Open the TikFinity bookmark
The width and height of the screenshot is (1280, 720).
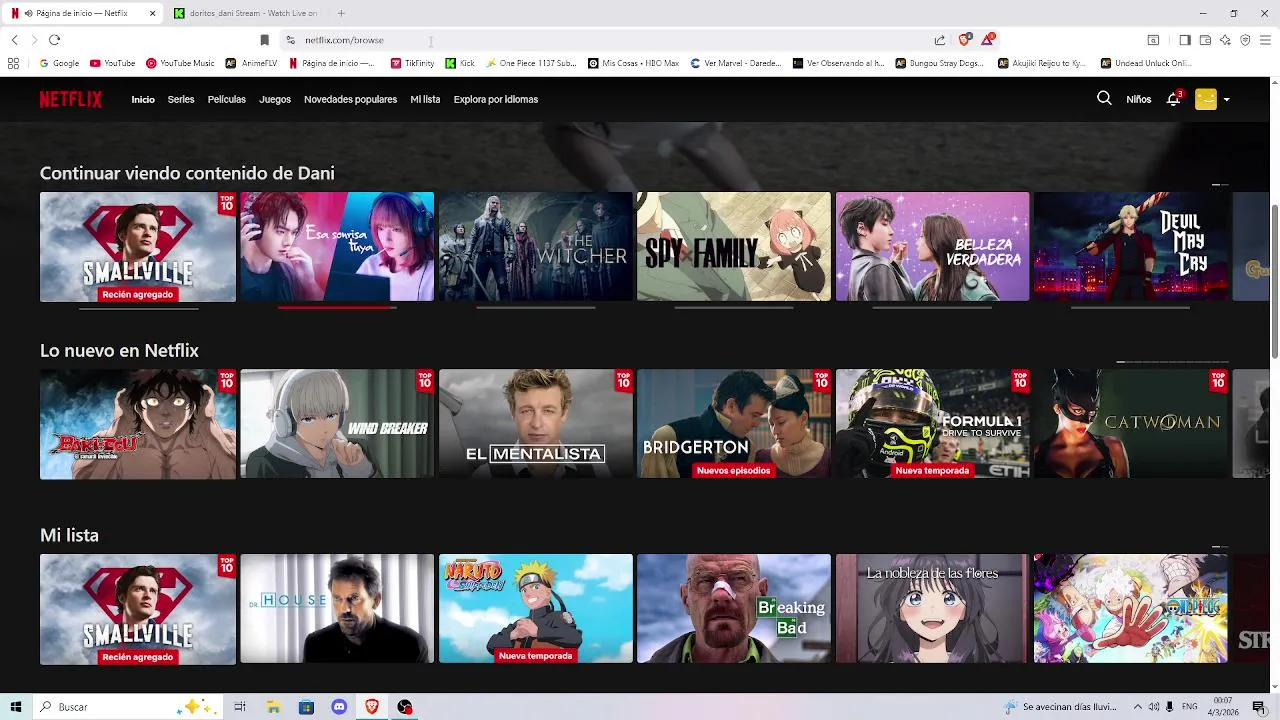(x=412, y=63)
